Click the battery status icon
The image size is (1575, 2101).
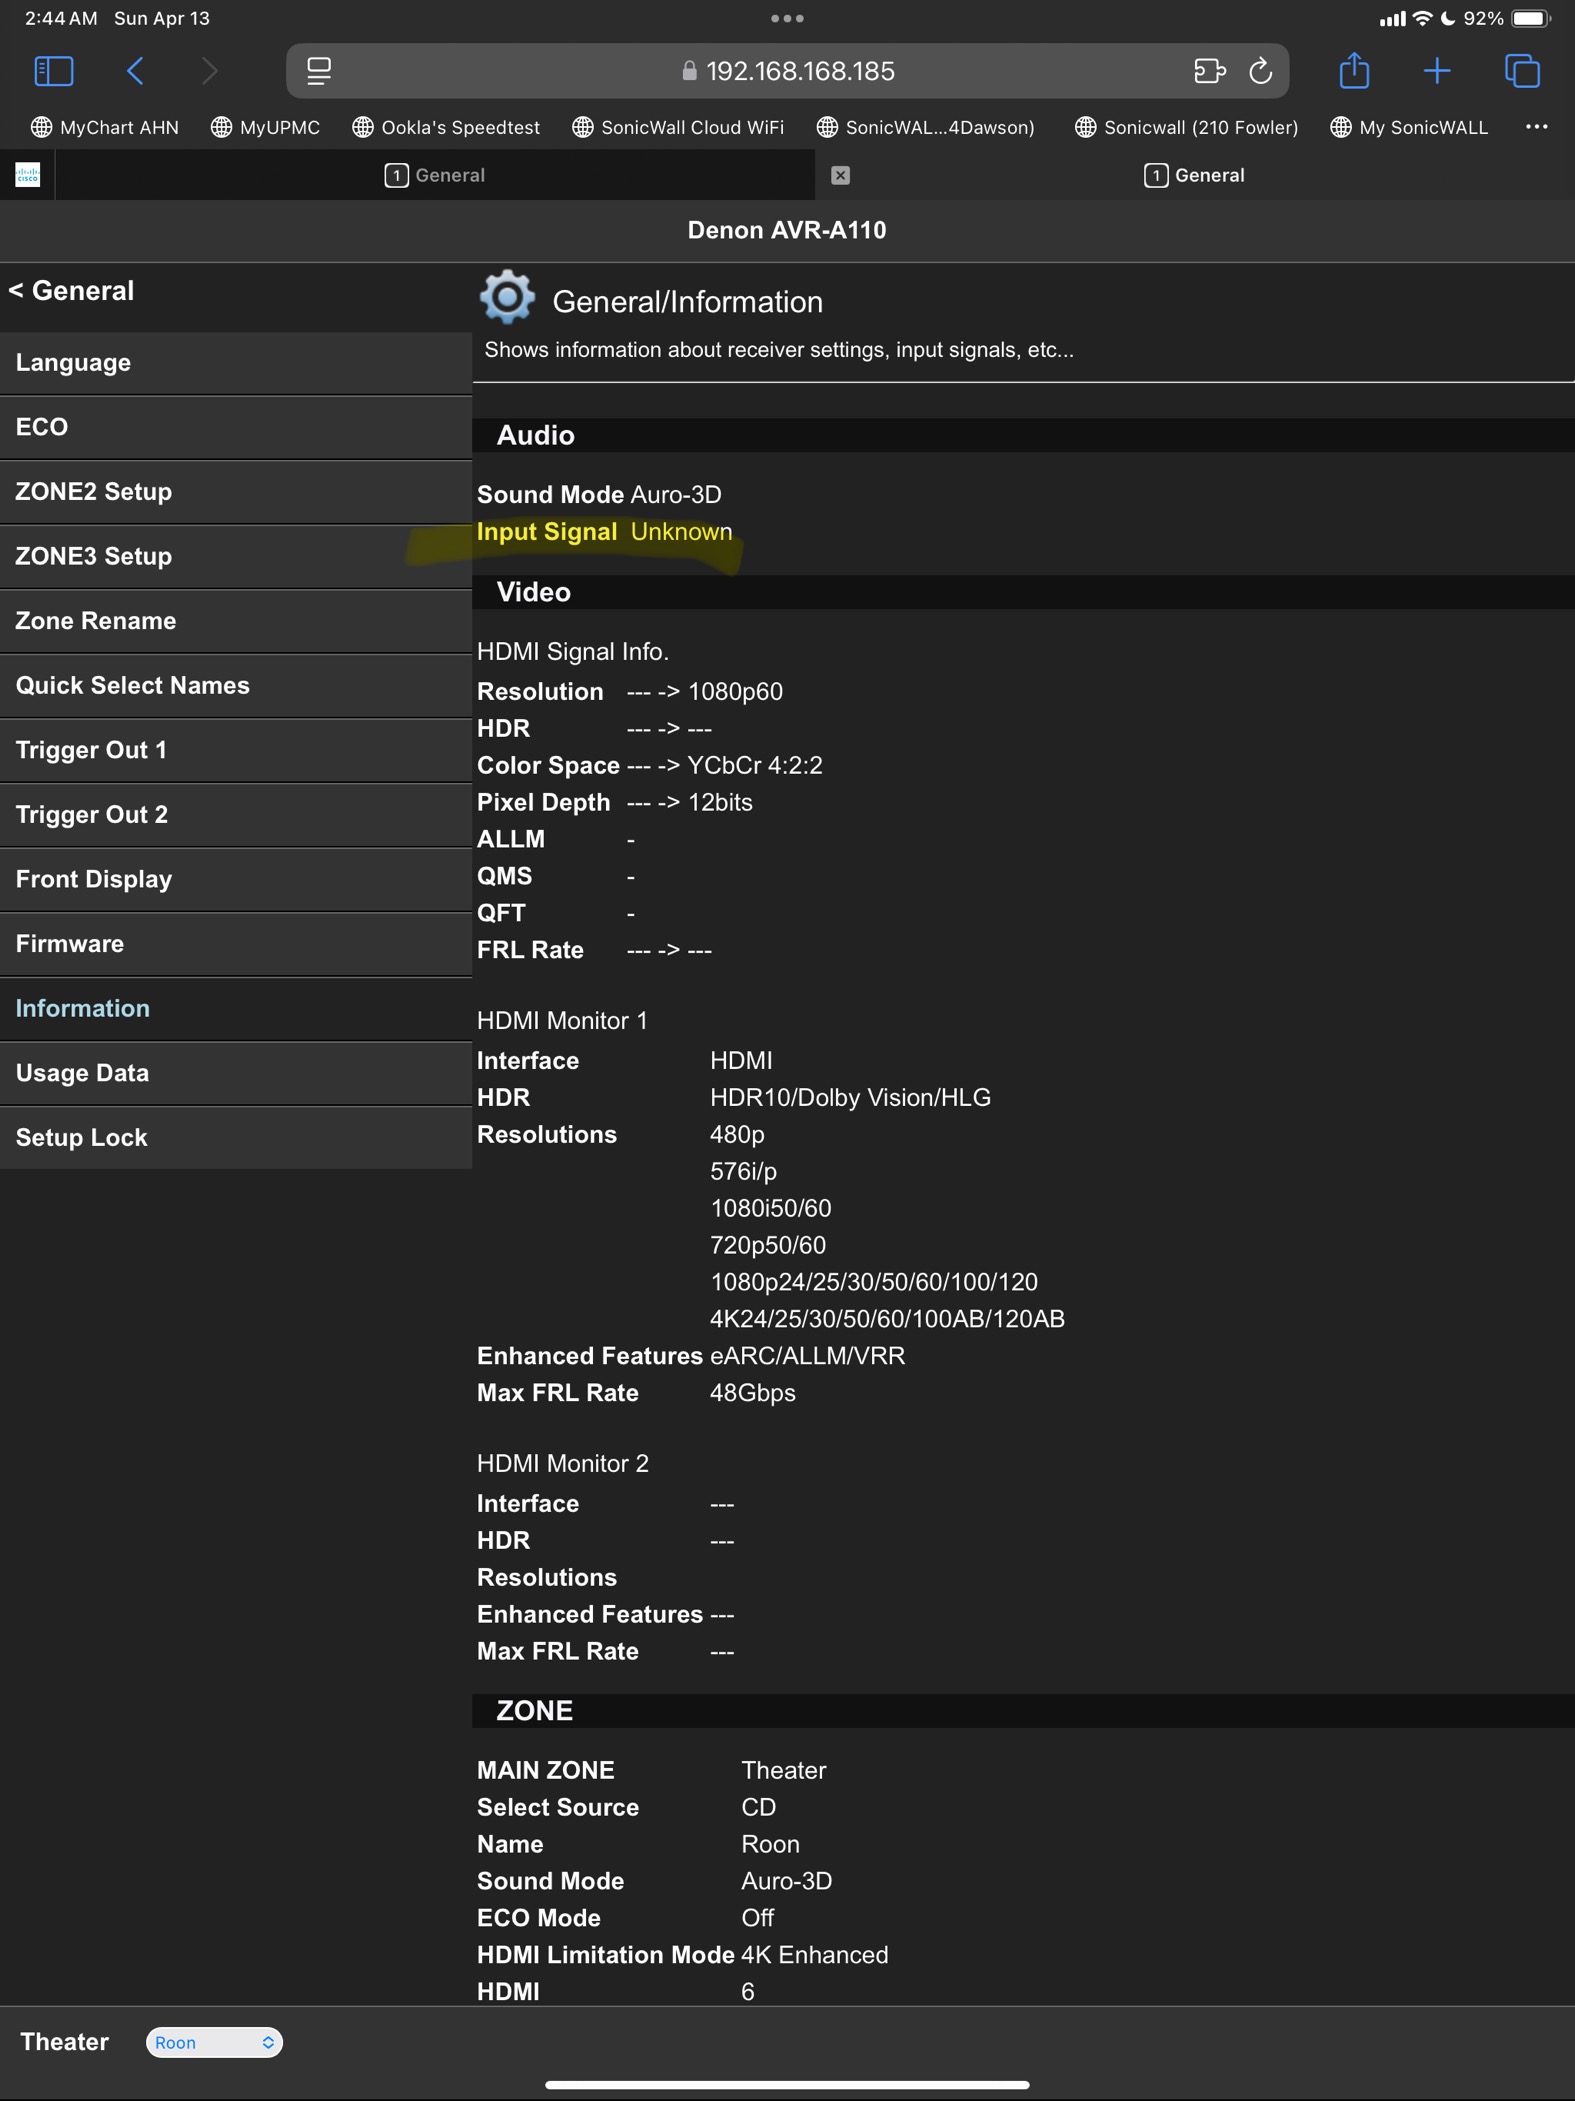pos(1530,18)
